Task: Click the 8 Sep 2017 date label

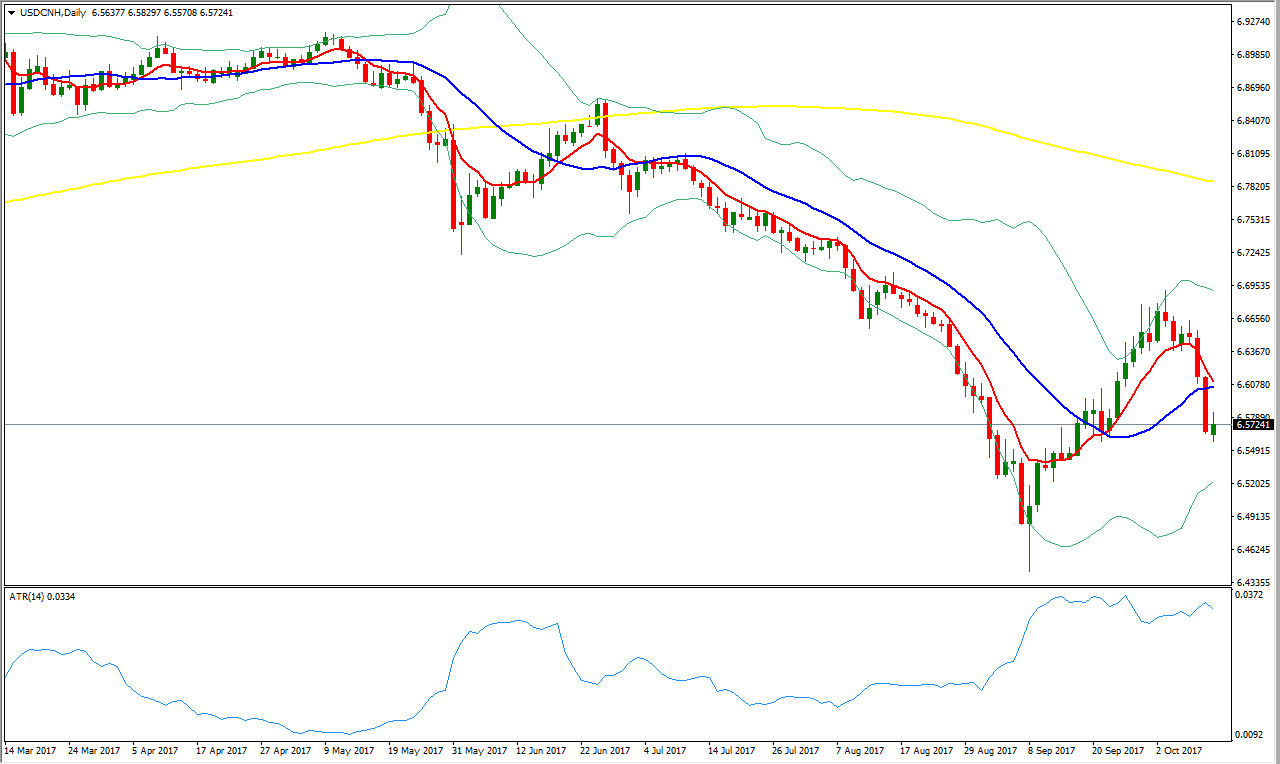Action: (x=1051, y=749)
